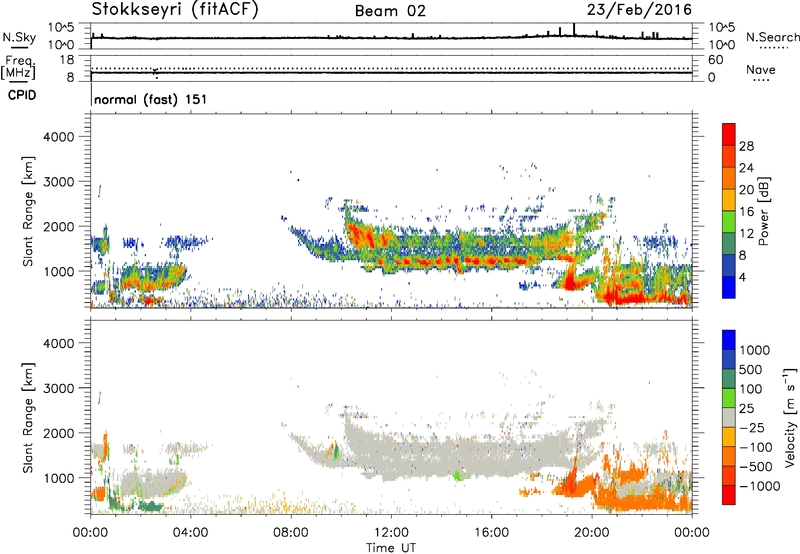Pick the bright blue bottom segment of Power colorbar

coord(729,287)
